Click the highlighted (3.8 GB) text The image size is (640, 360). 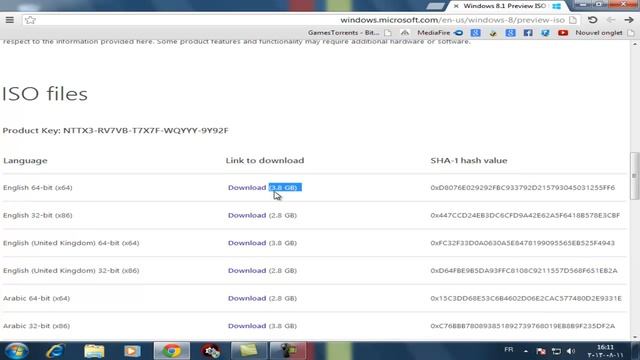[x=284, y=187]
